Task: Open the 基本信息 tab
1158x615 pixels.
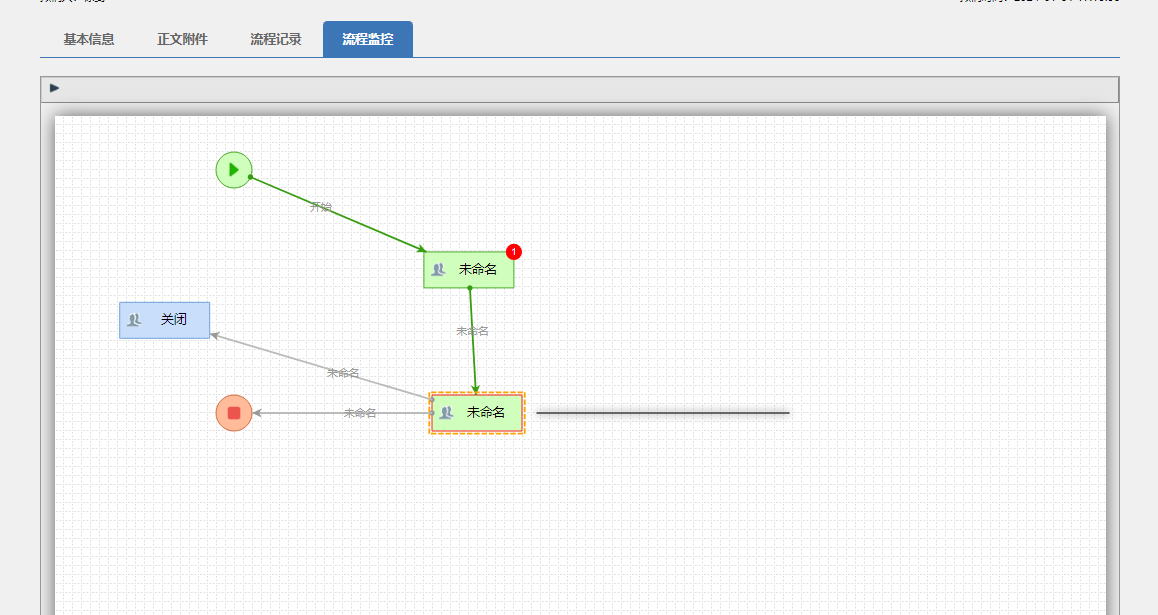Action: [89, 39]
